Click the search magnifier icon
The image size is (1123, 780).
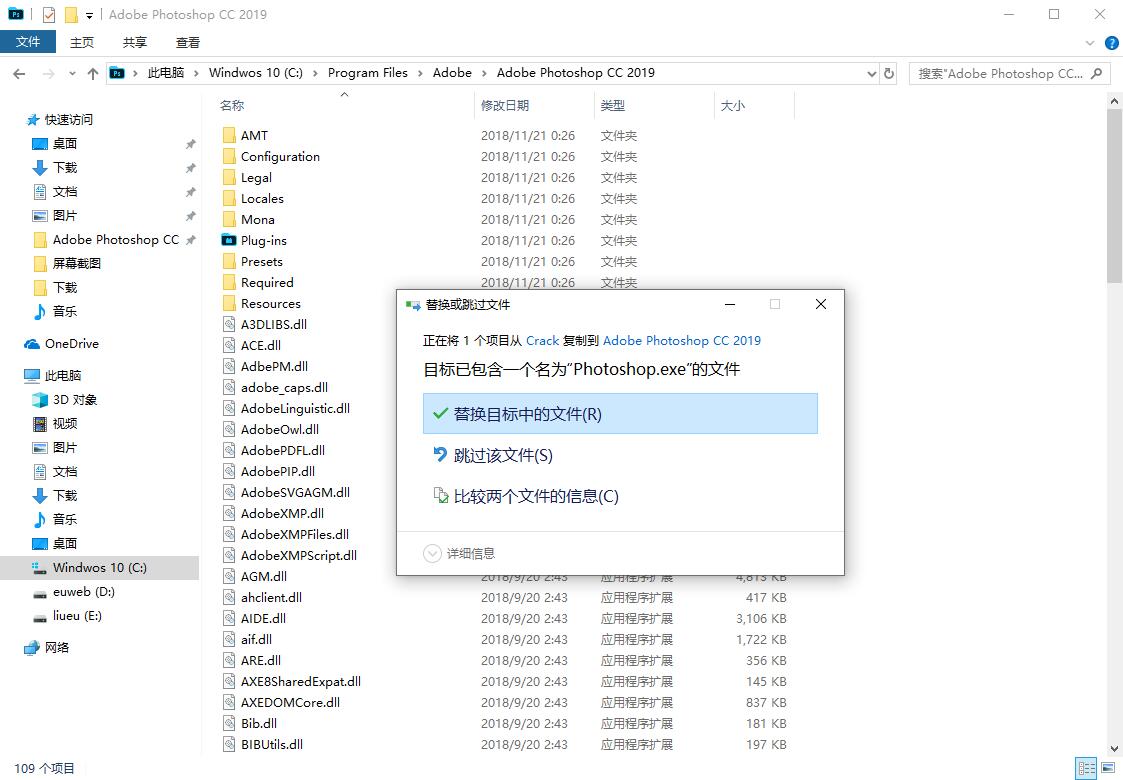[x=1097, y=73]
